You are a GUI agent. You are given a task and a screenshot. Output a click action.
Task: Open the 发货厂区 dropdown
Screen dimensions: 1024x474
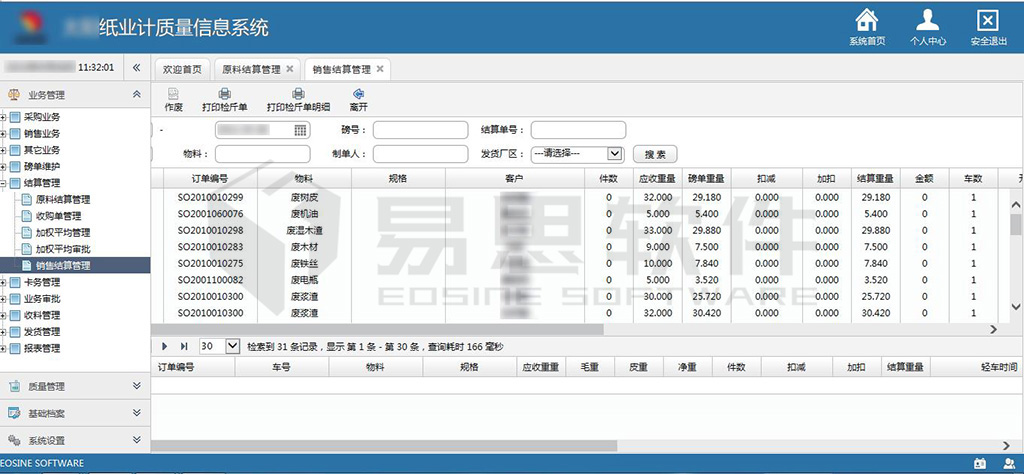click(x=615, y=154)
